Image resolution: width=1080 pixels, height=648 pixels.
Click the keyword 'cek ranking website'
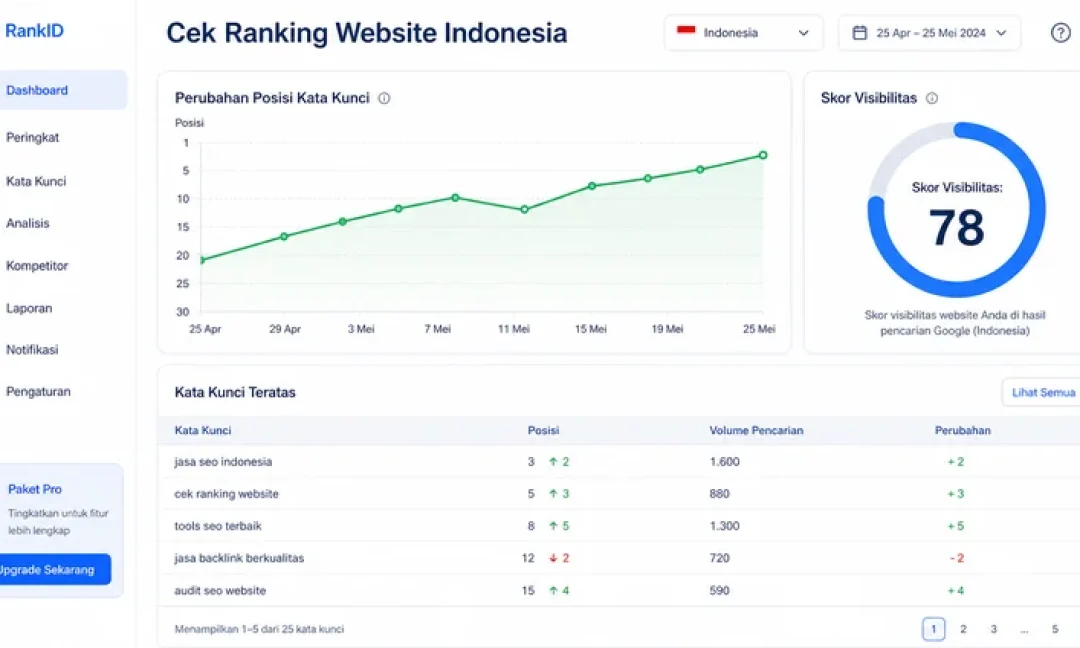click(227, 494)
